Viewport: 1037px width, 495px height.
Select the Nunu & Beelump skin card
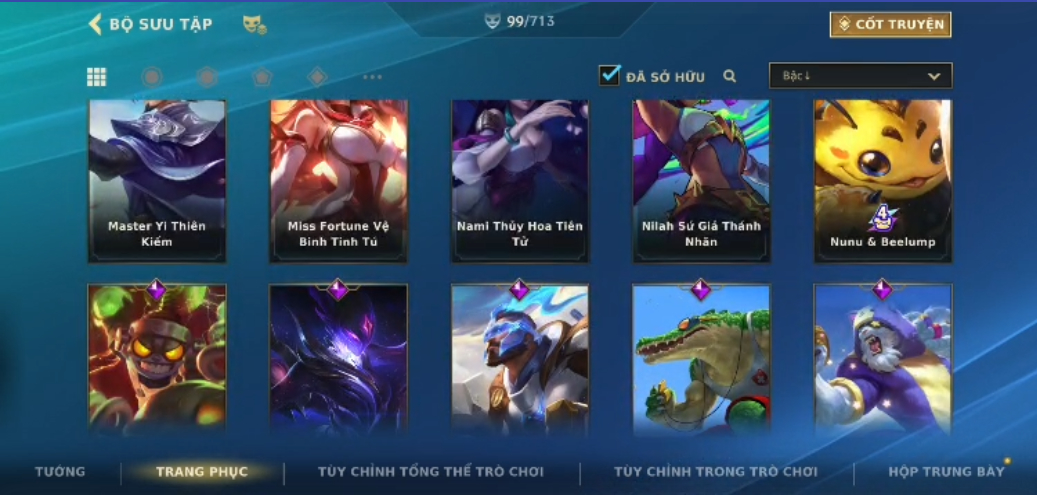click(x=883, y=181)
